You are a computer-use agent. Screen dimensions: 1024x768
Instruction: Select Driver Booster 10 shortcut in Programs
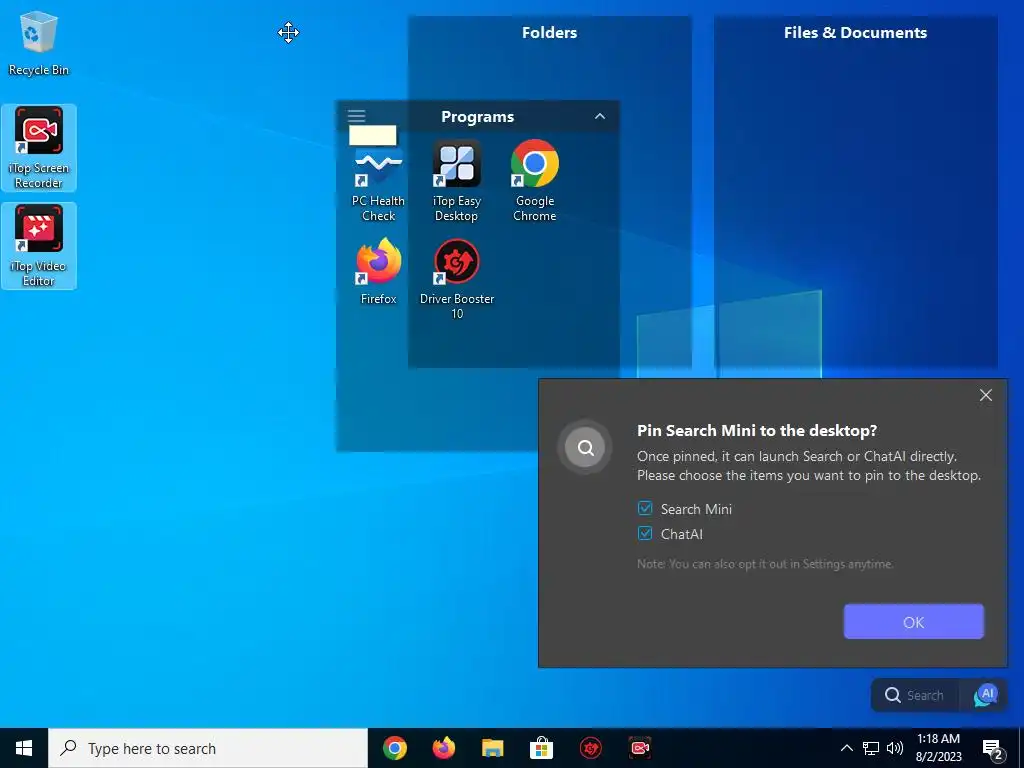(456, 279)
